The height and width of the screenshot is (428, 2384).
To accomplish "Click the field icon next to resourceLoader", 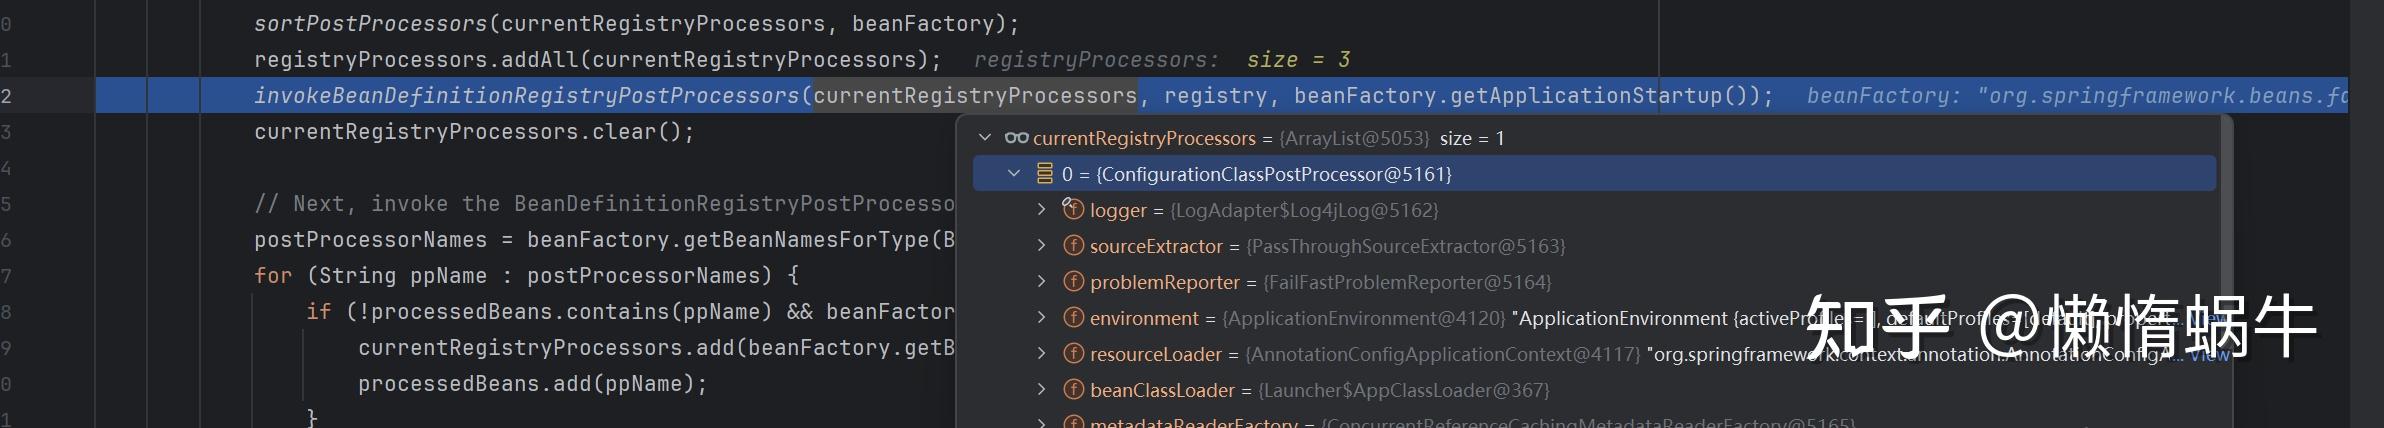I will tap(1073, 354).
